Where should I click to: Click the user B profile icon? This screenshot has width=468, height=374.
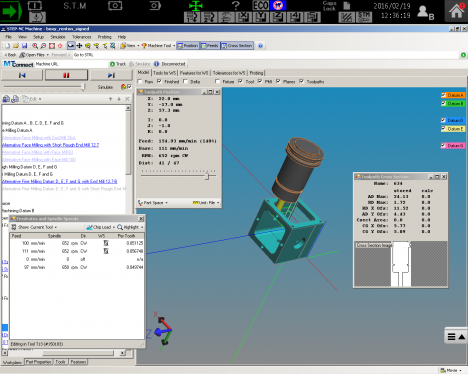(x=425, y=12)
